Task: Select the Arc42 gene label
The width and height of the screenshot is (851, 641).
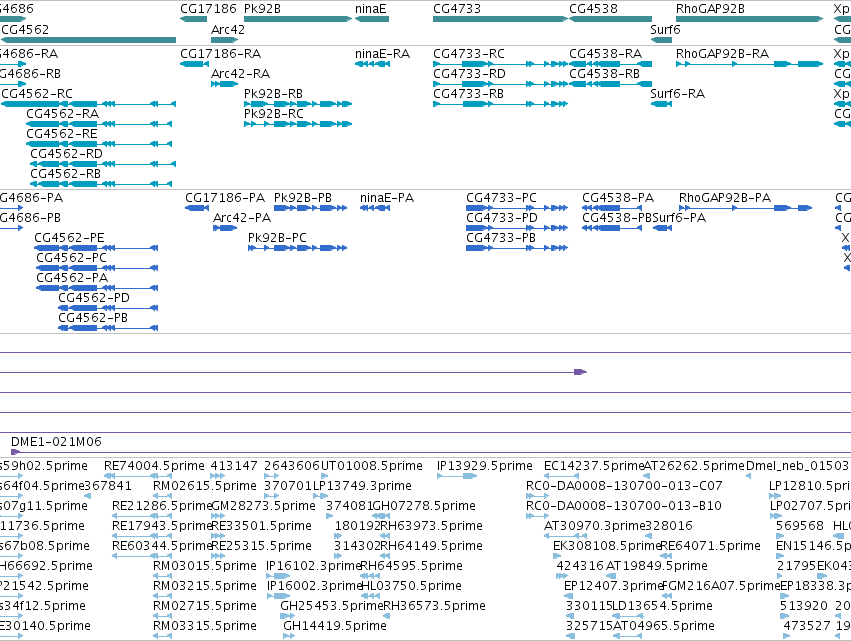Action: (228, 29)
